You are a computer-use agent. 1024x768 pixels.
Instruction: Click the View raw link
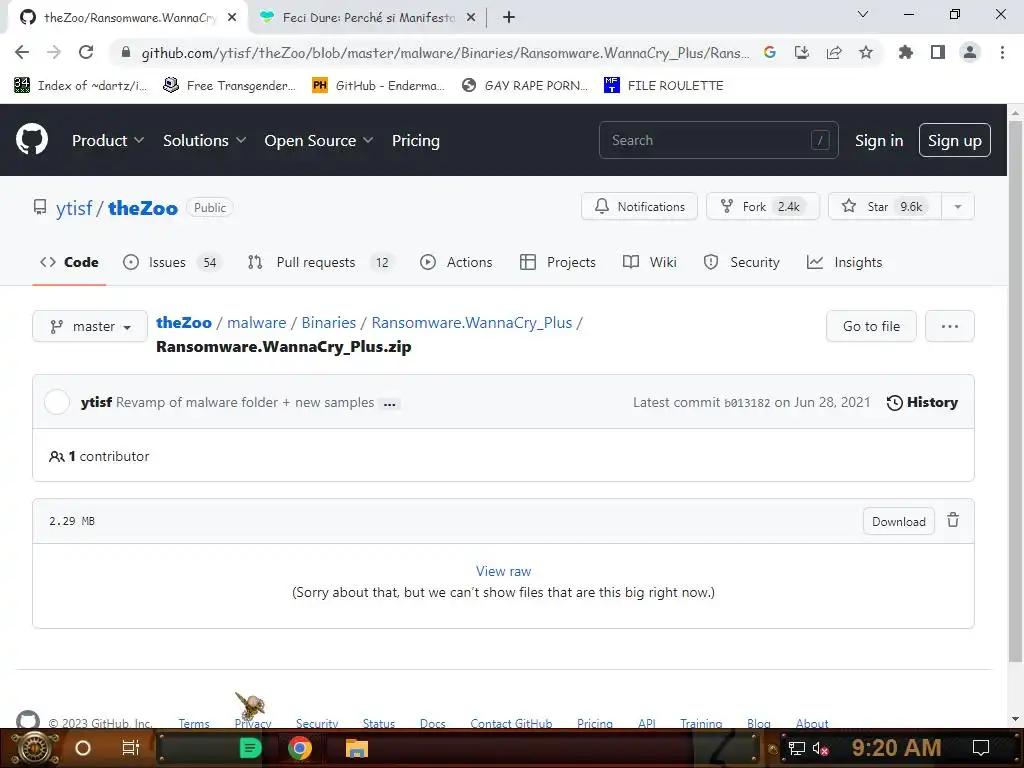[504, 571]
